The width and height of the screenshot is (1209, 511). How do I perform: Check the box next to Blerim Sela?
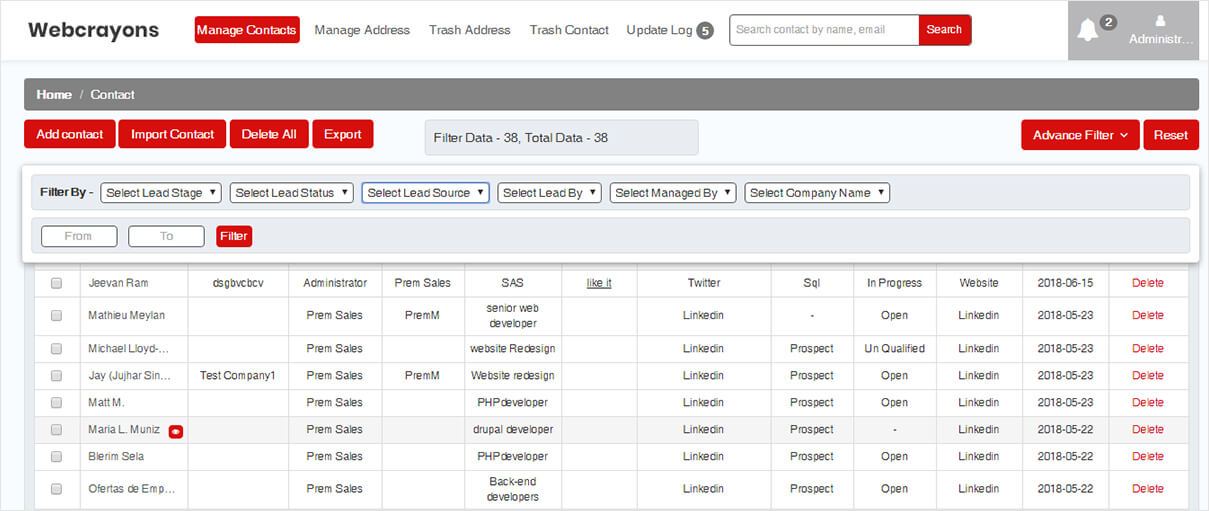pyautogui.click(x=56, y=457)
